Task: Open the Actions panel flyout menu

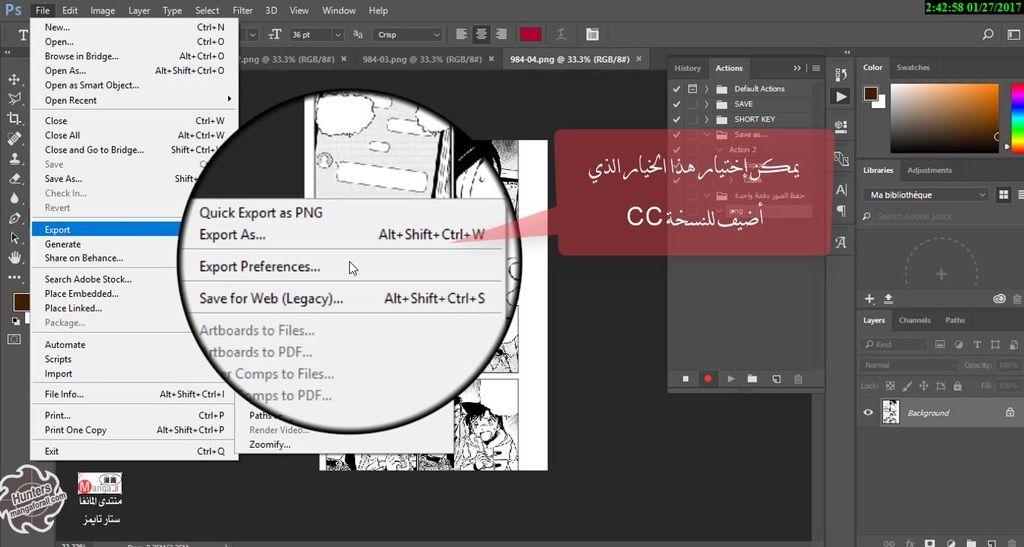Action: point(816,68)
